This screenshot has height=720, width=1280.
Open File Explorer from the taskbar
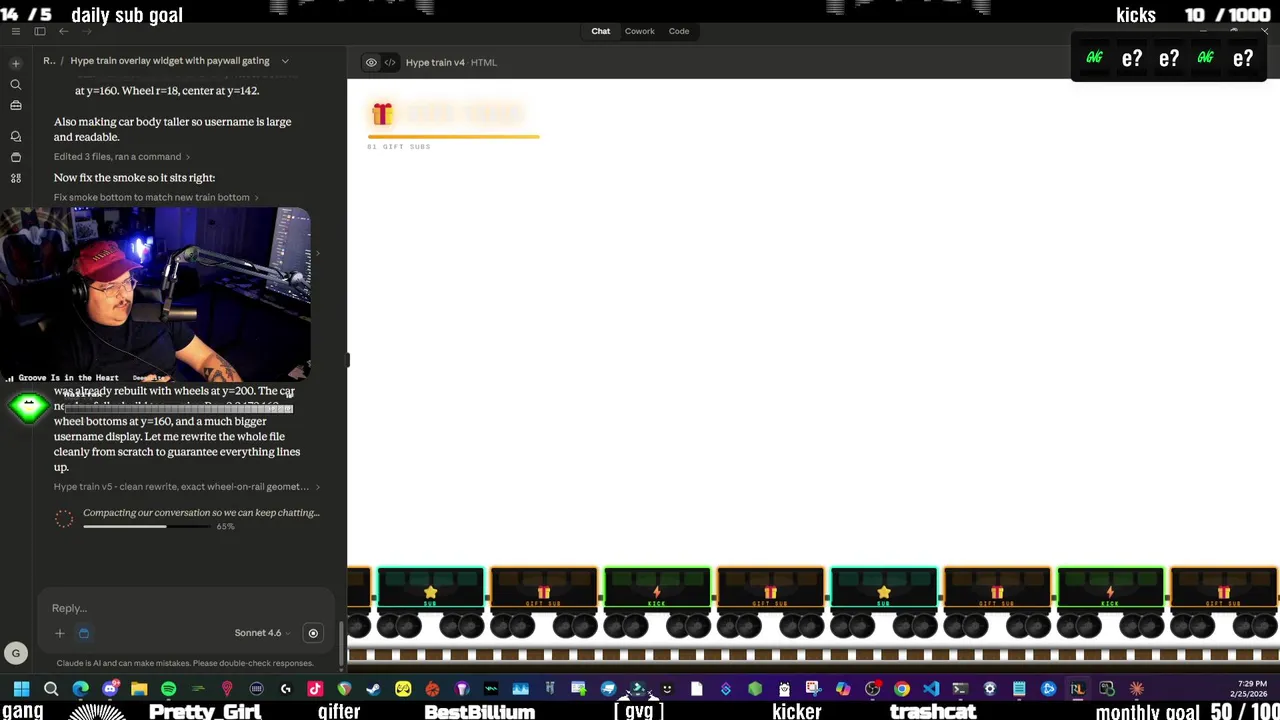(x=139, y=688)
